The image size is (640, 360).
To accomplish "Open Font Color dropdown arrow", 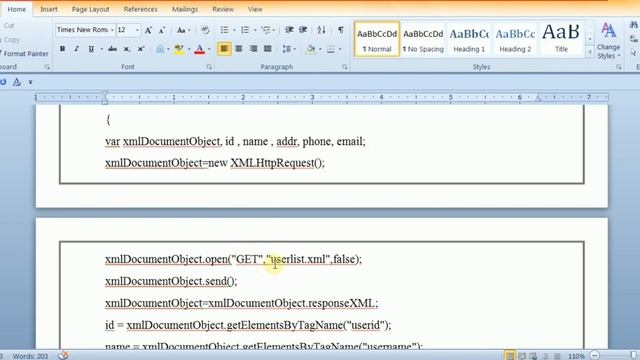I will tap(209, 49).
